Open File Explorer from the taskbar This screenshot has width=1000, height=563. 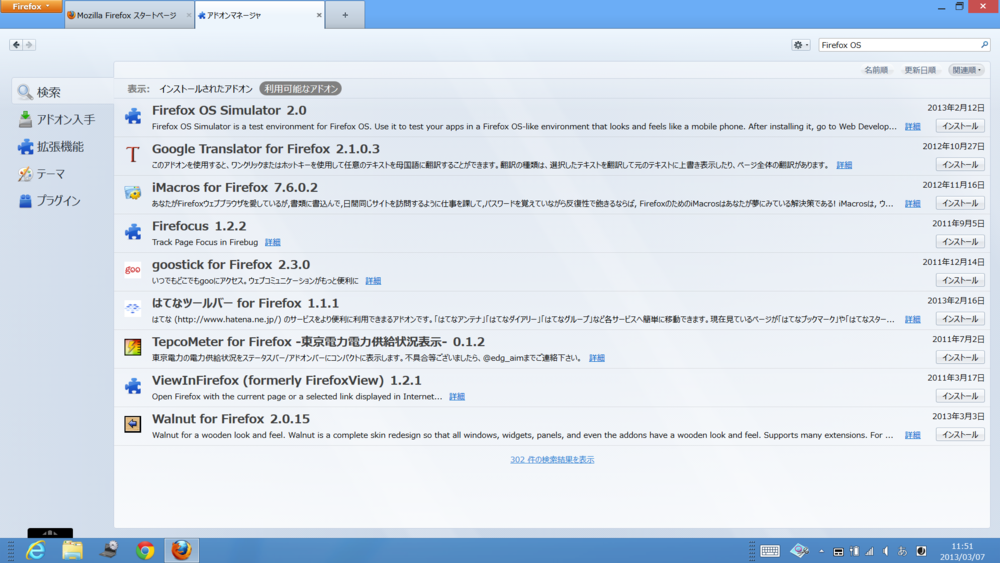(x=72, y=550)
